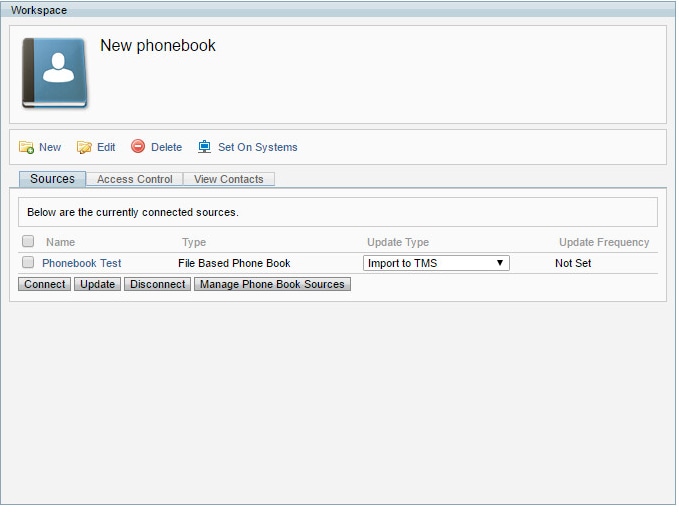The image size is (679, 512).
Task: Click the Delete toolbar label
Action: (x=166, y=147)
